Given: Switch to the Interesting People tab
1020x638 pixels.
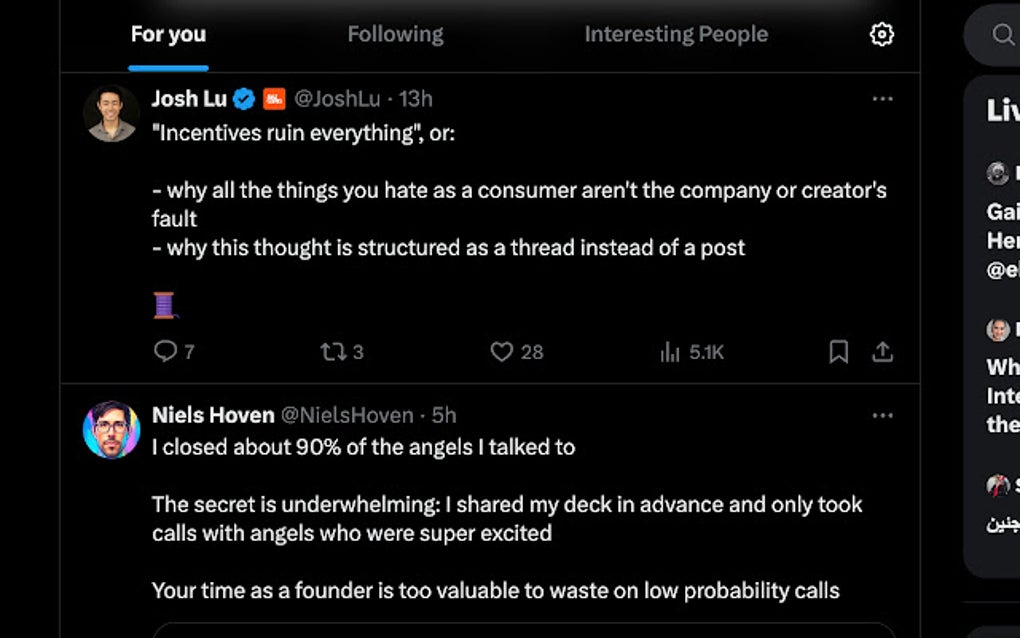Looking at the screenshot, I should point(676,34).
